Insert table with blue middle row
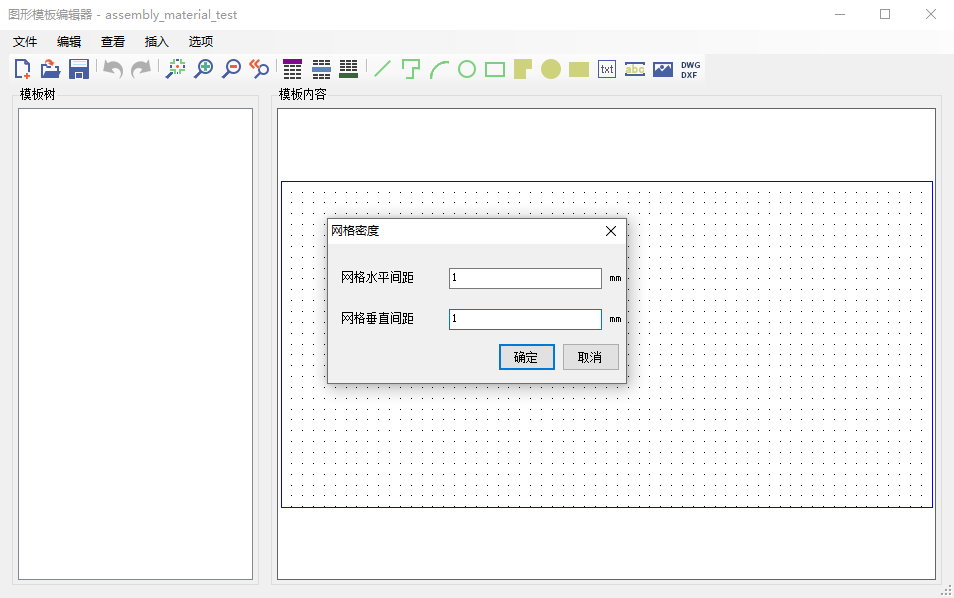 click(x=321, y=69)
